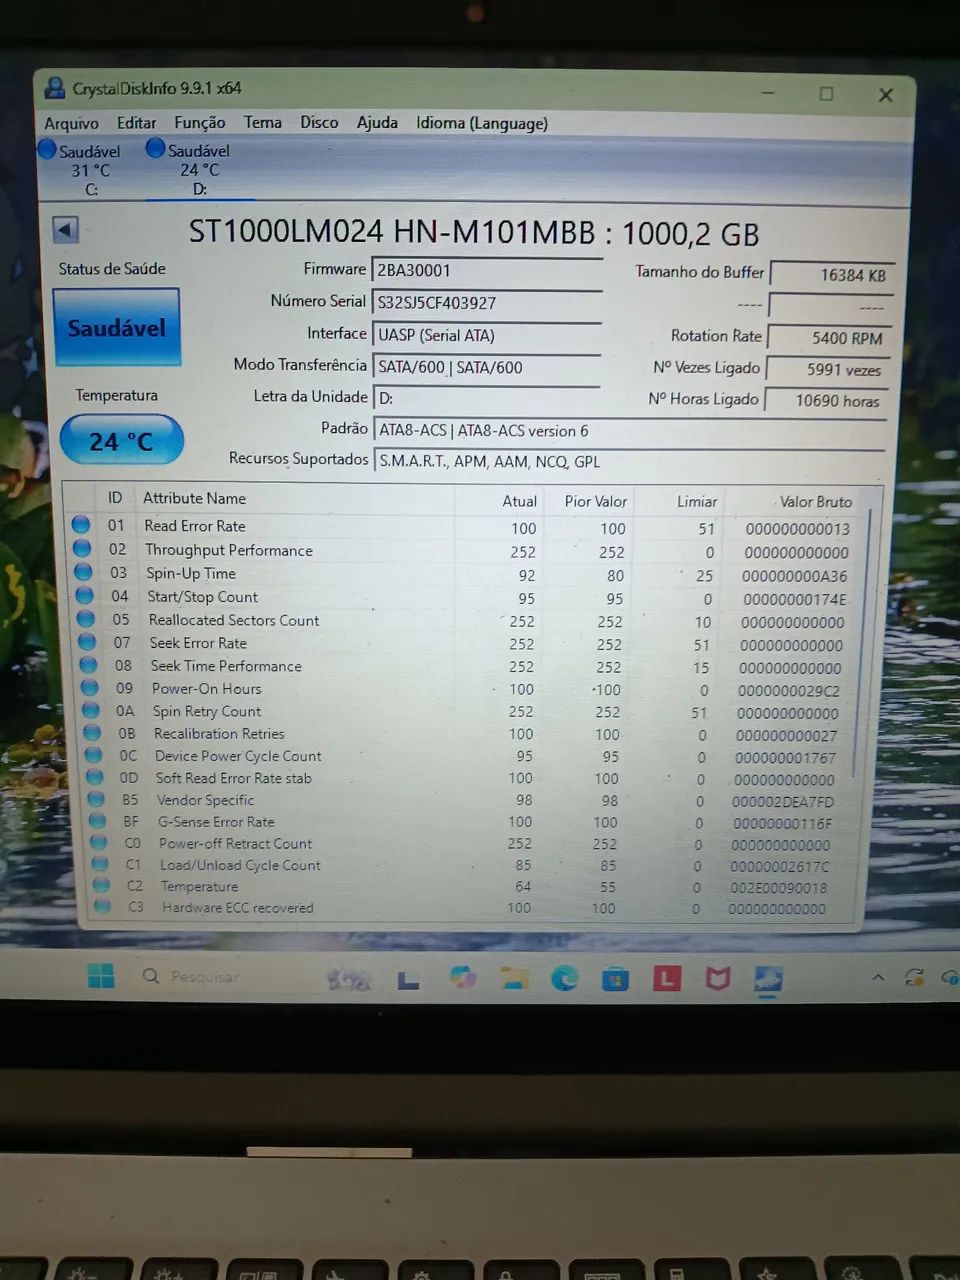Click the CrystalDiskInfo title bar icon
This screenshot has width=960, height=1280.
pyautogui.click(x=54, y=88)
